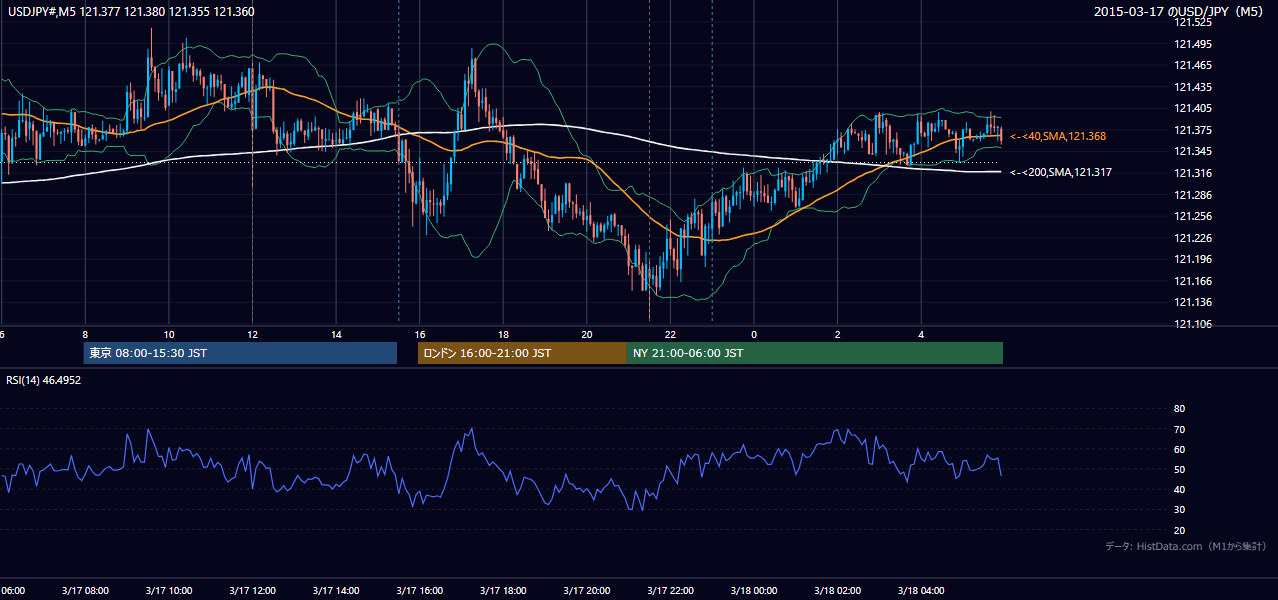This screenshot has width=1278, height=600.
Task: Click the London 16:00-21:00 JST session bar
Action: pos(522,353)
